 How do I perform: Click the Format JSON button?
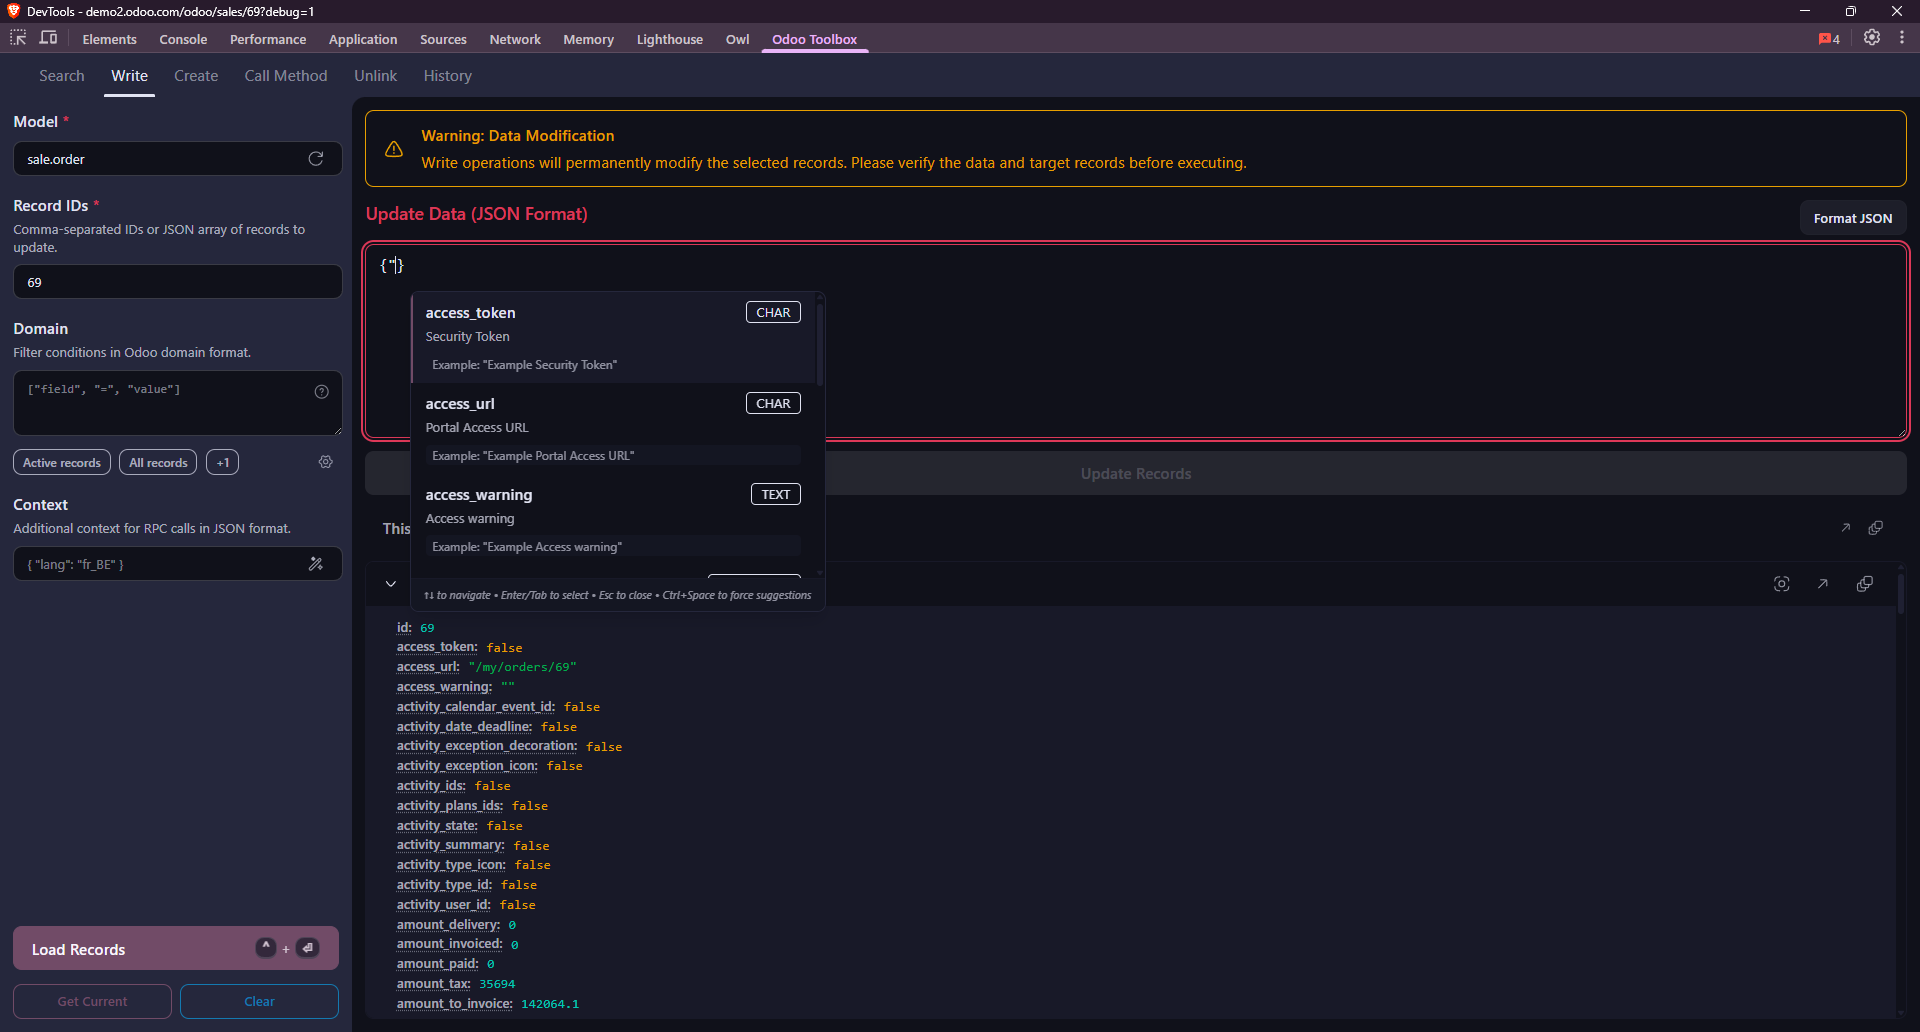click(1852, 217)
